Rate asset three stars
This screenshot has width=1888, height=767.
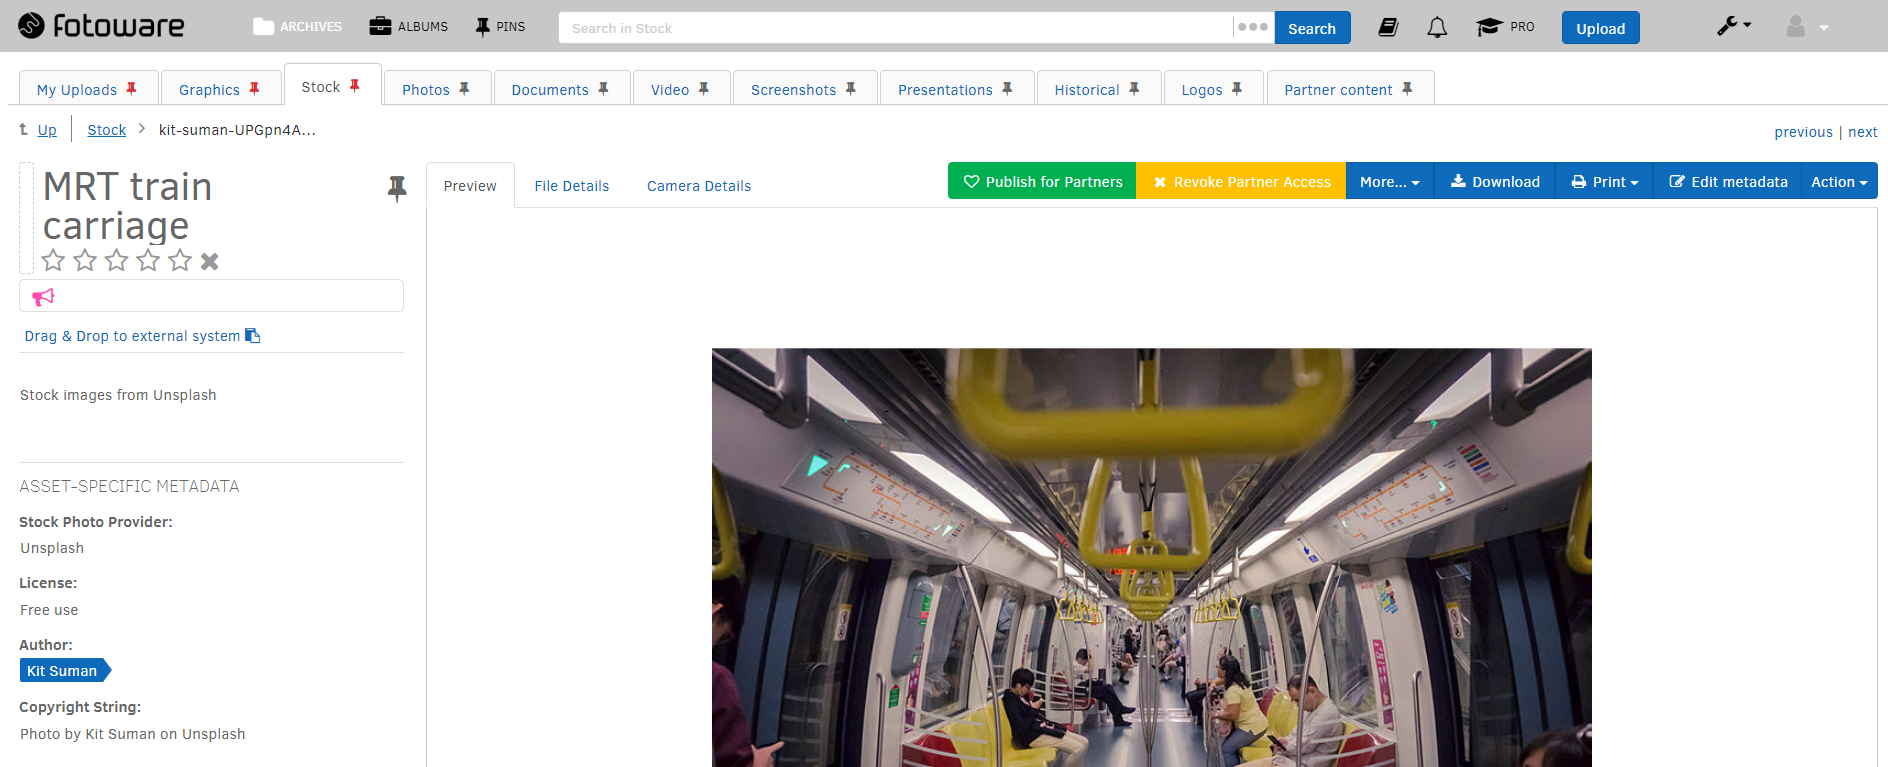pos(117,261)
